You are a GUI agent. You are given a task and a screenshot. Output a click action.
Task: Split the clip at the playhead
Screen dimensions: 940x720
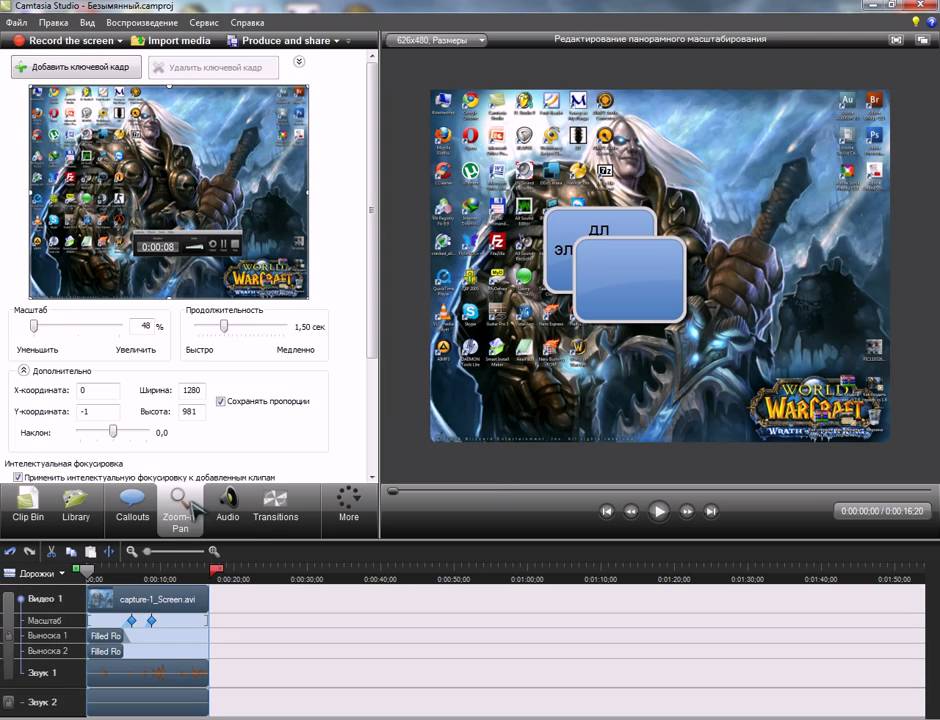(109, 552)
